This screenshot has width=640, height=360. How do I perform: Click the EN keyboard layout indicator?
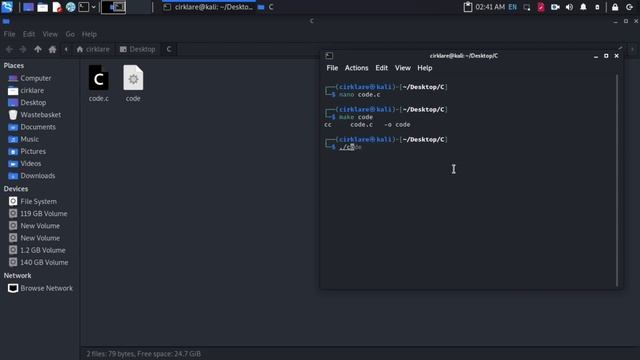coord(513,7)
